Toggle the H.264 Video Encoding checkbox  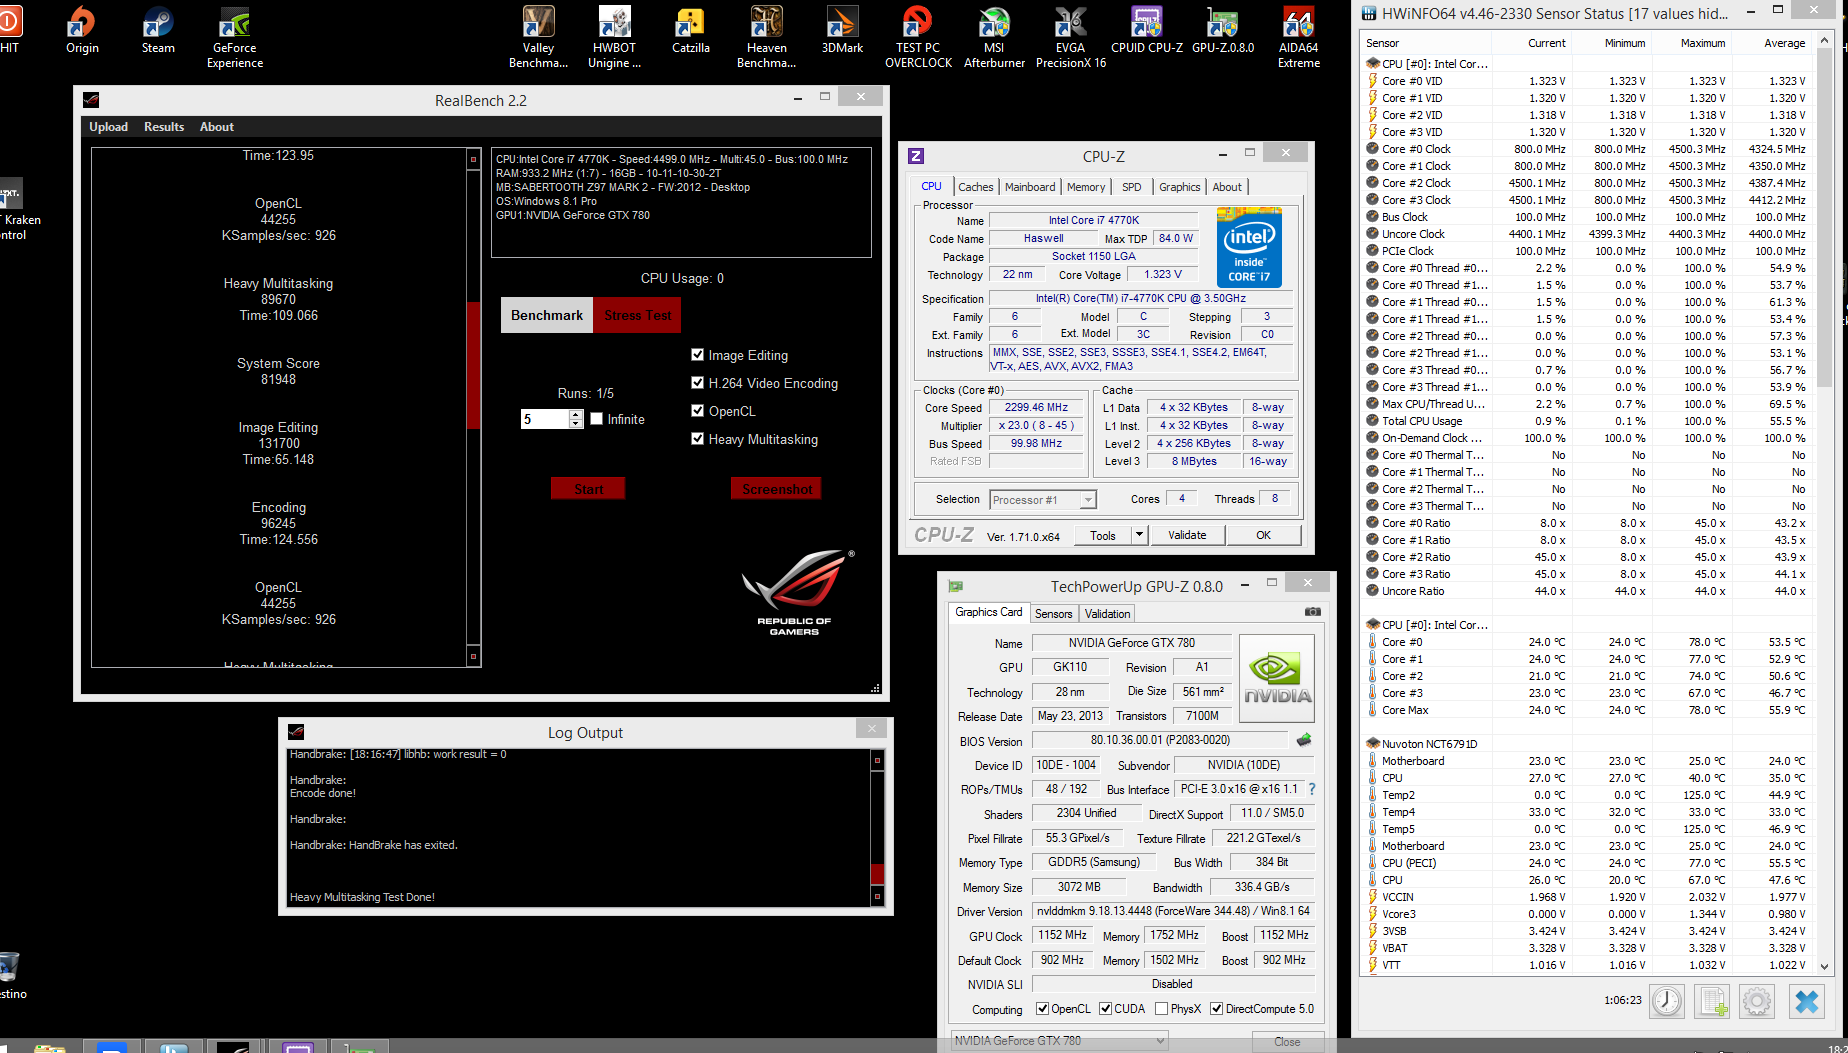[697, 383]
